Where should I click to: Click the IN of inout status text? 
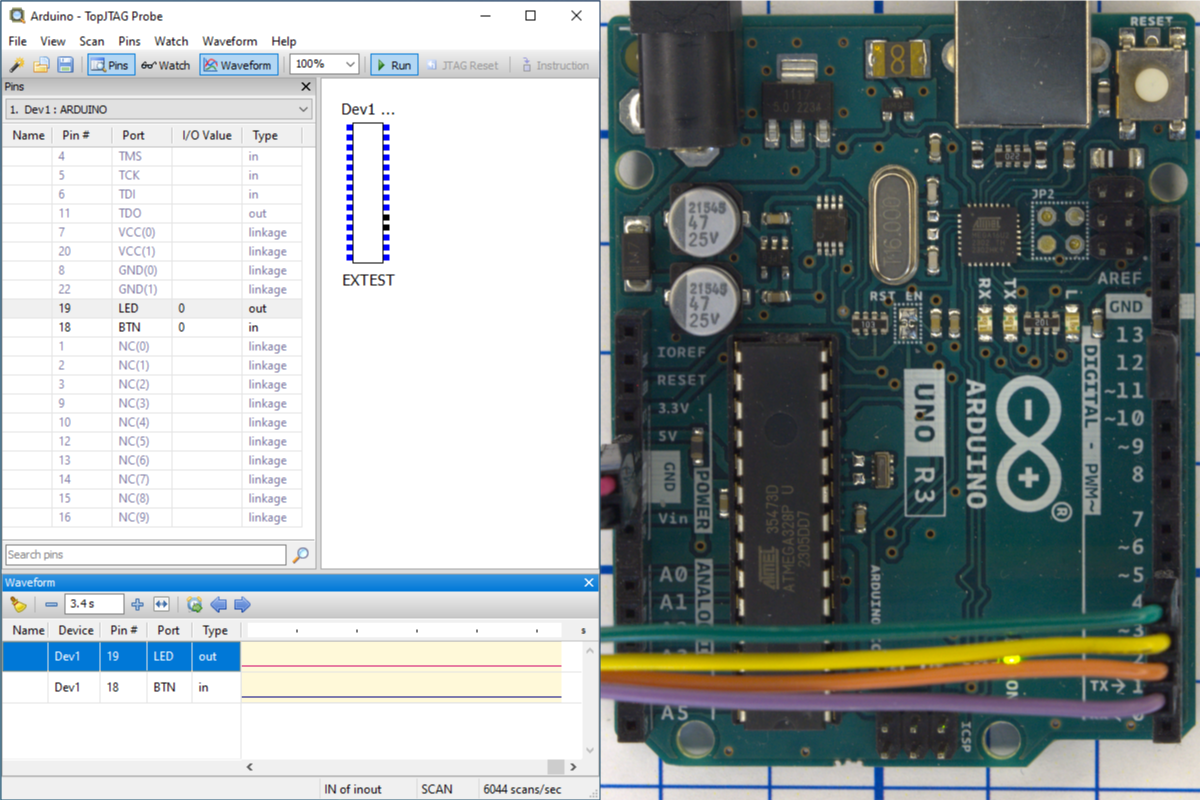pyautogui.click(x=353, y=789)
